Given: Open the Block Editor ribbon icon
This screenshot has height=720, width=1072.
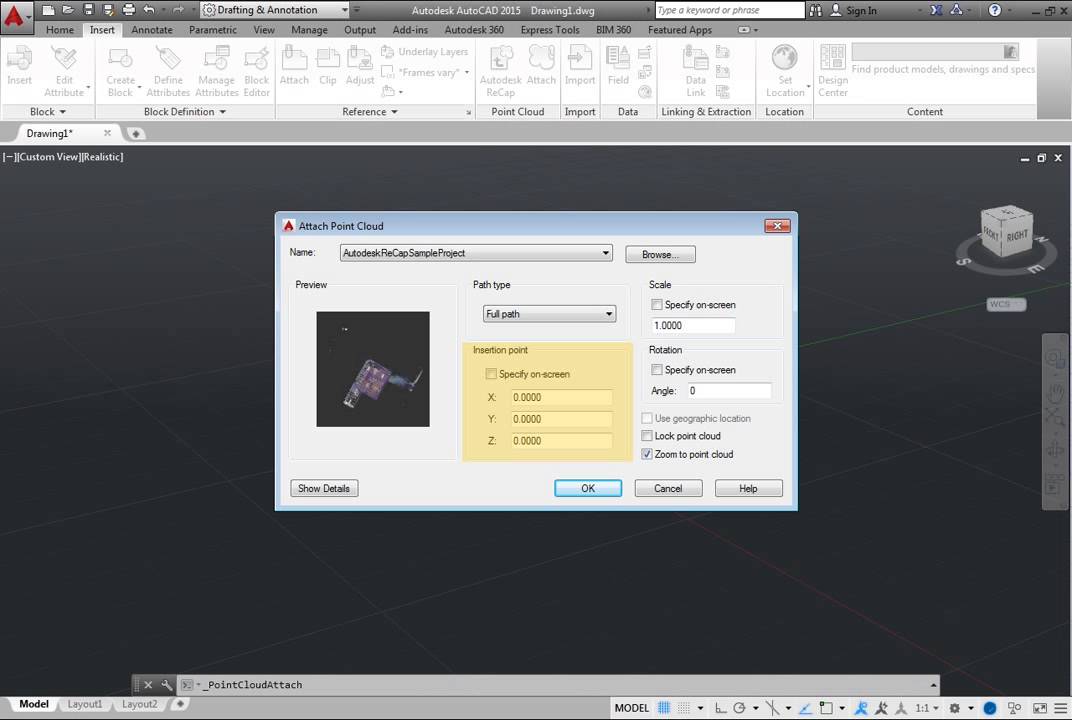Looking at the screenshot, I should pos(256,59).
